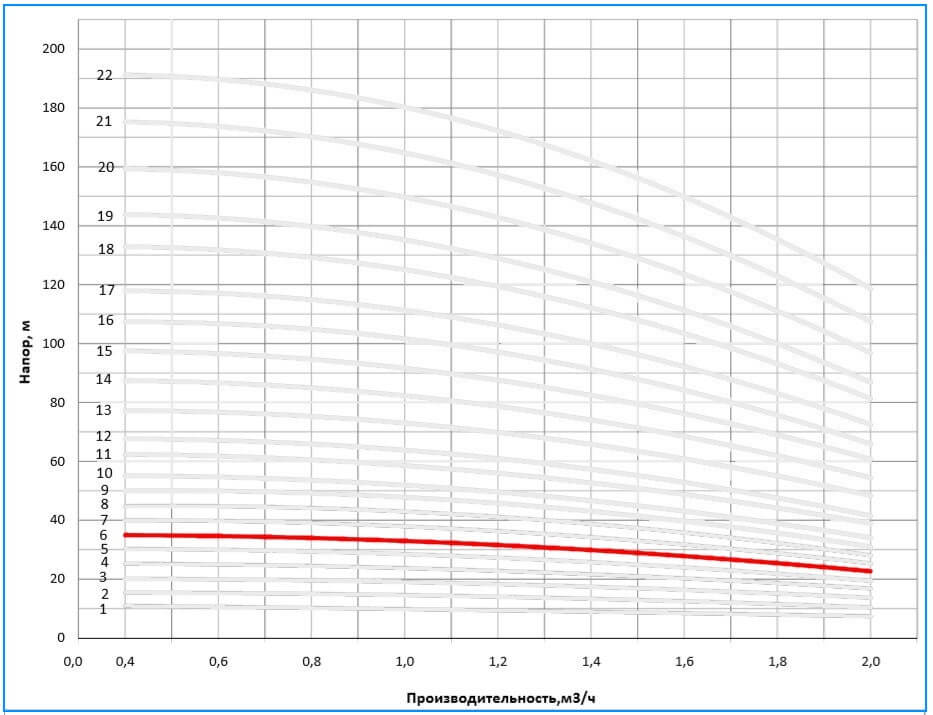This screenshot has height=715, width=933.
Task: Select curve label 13
Action: [x=104, y=410]
